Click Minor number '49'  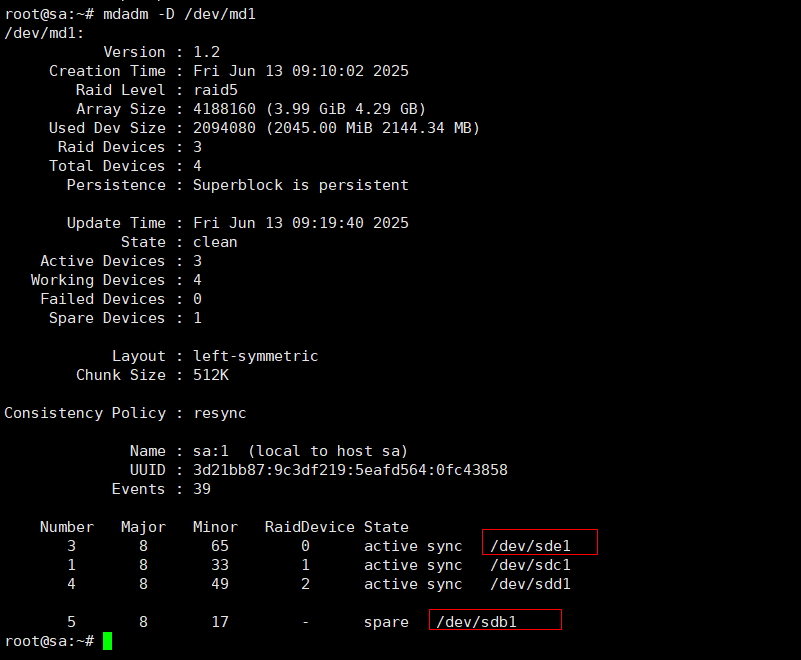(x=220, y=584)
